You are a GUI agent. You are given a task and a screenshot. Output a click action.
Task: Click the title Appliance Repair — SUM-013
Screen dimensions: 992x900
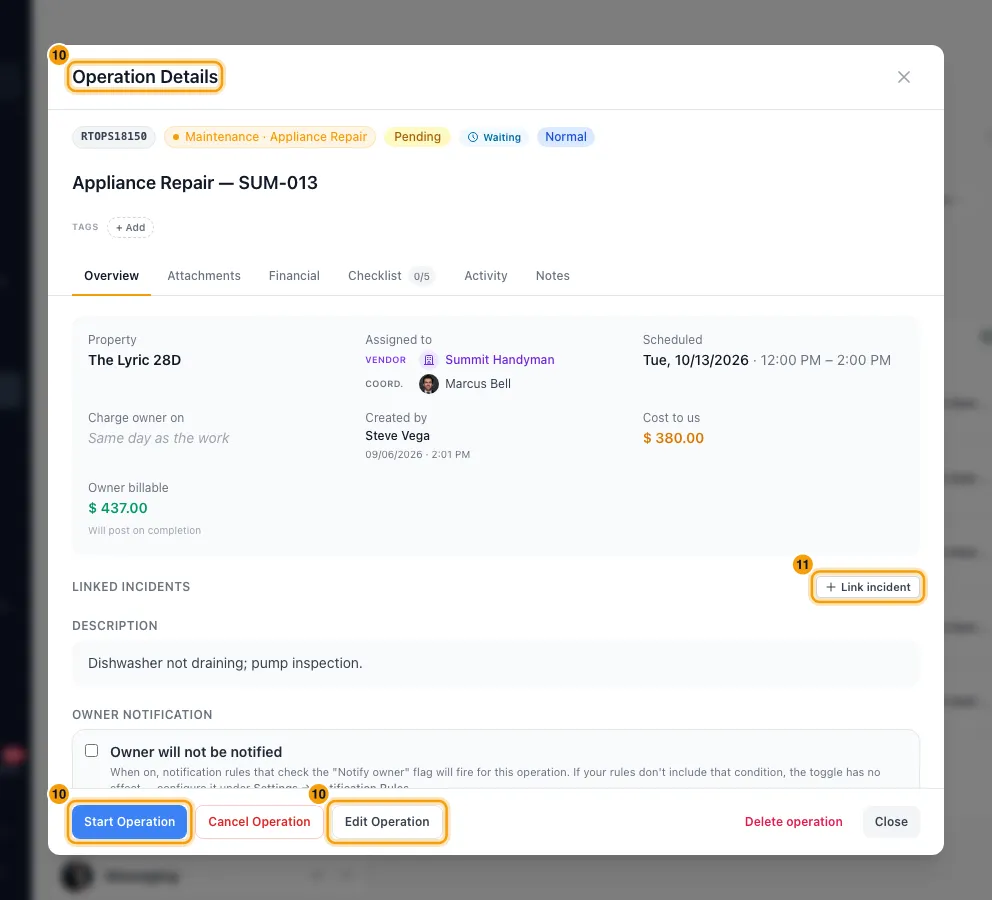click(x=195, y=183)
